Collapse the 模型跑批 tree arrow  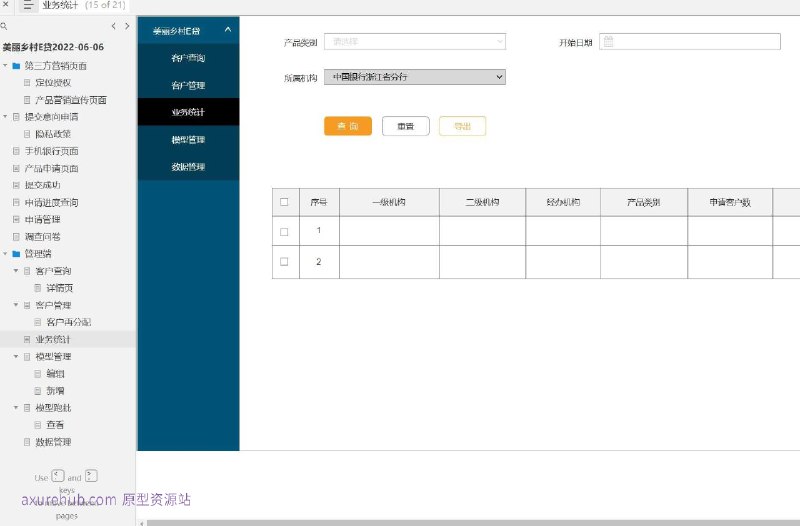pos(16,407)
